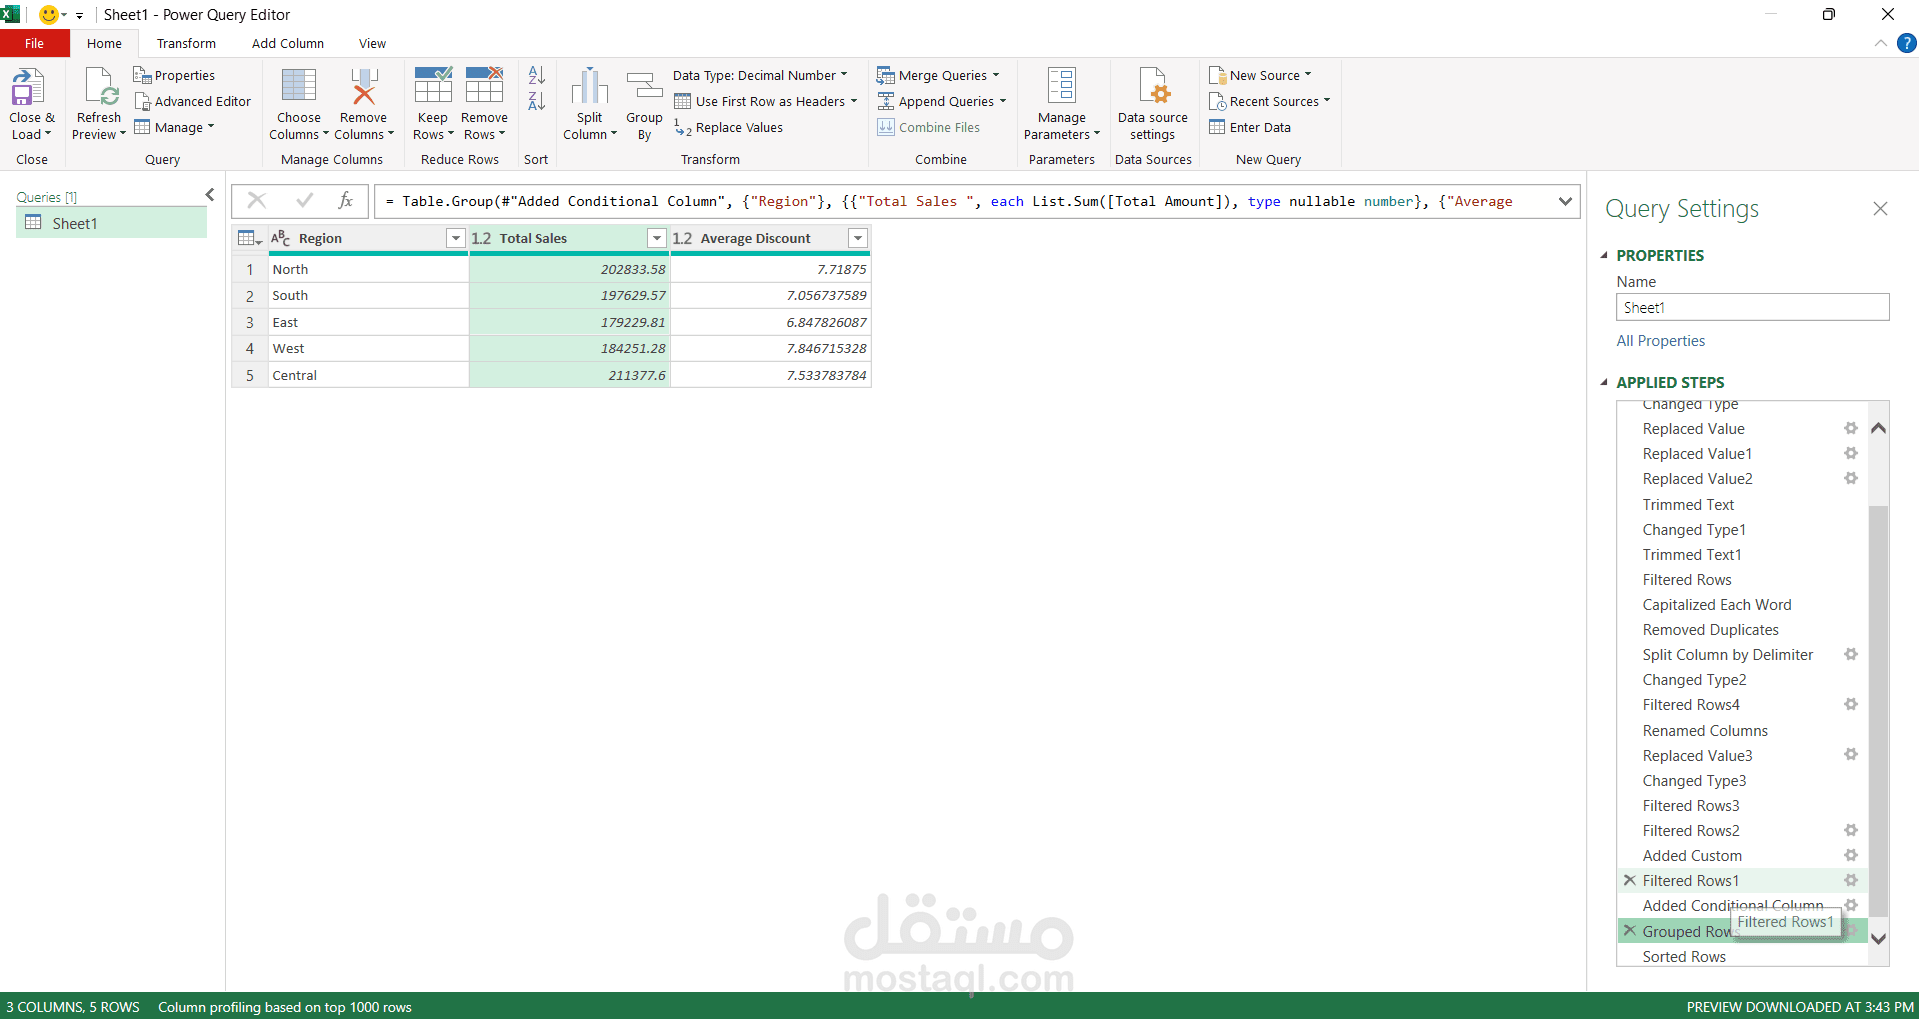Open the Average Discount column filter dropdown

858,238
